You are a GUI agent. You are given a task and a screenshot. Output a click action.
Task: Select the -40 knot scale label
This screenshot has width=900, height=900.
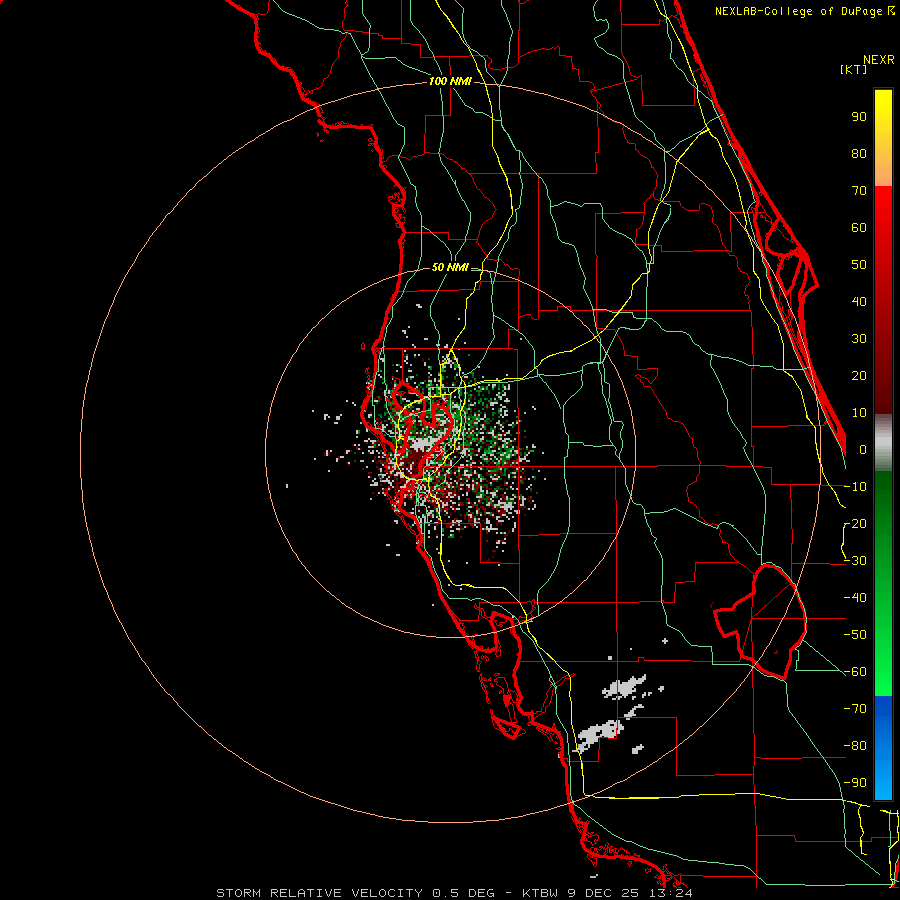(855, 598)
